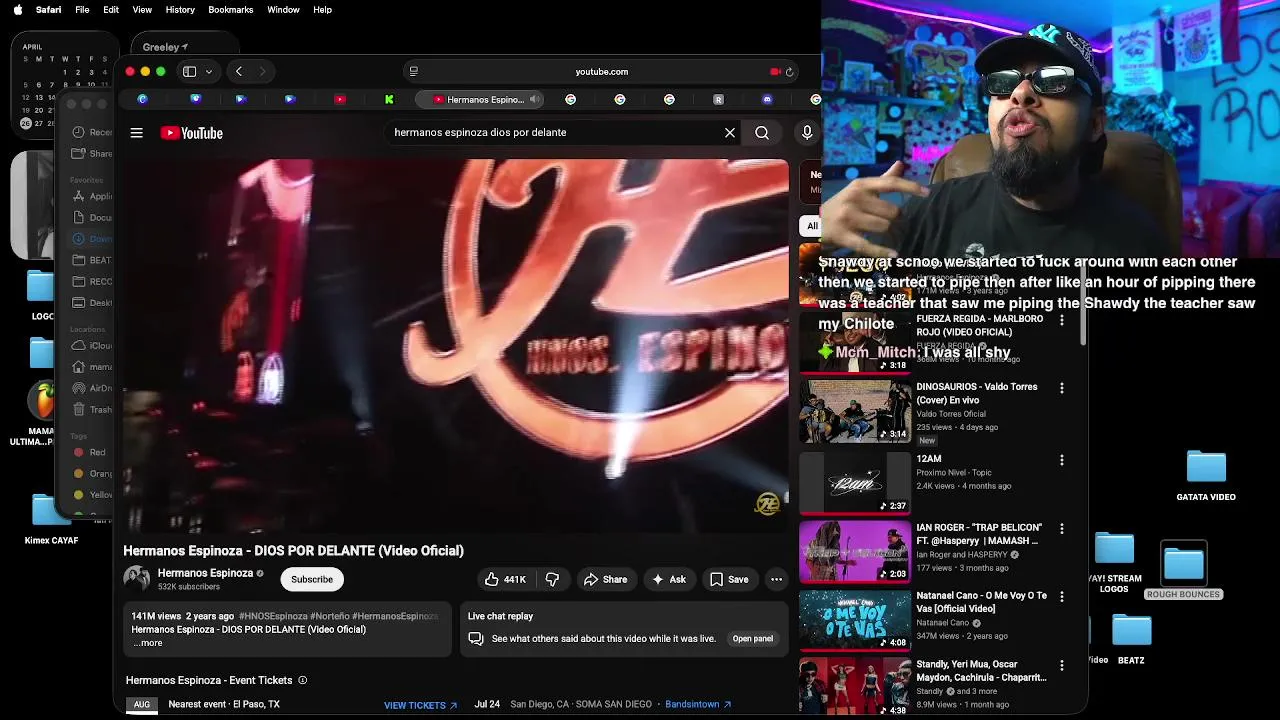Viewport: 1280px width, 720px height.
Task: Open Safari's Bookmarks menu
Action: pos(231,10)
